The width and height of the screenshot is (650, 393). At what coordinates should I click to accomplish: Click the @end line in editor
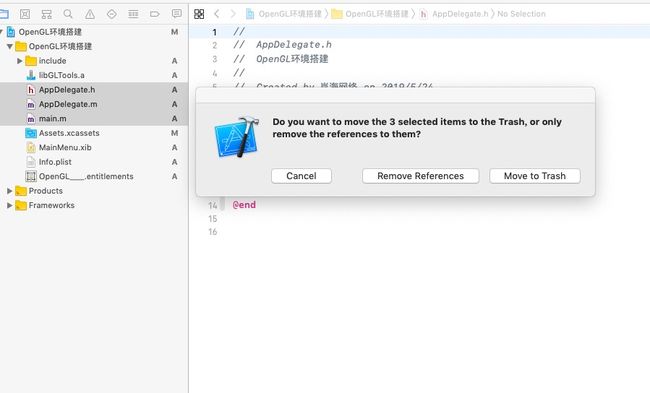tap(244, 205)
